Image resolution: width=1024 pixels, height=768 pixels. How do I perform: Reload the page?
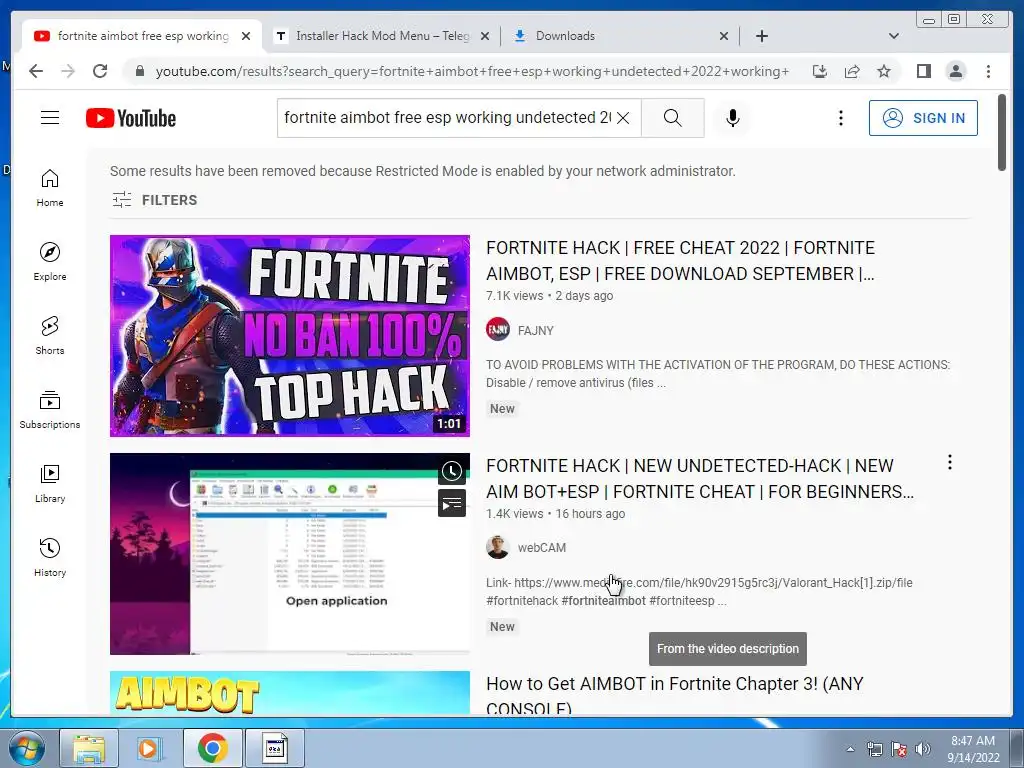(x=100, y=71)
